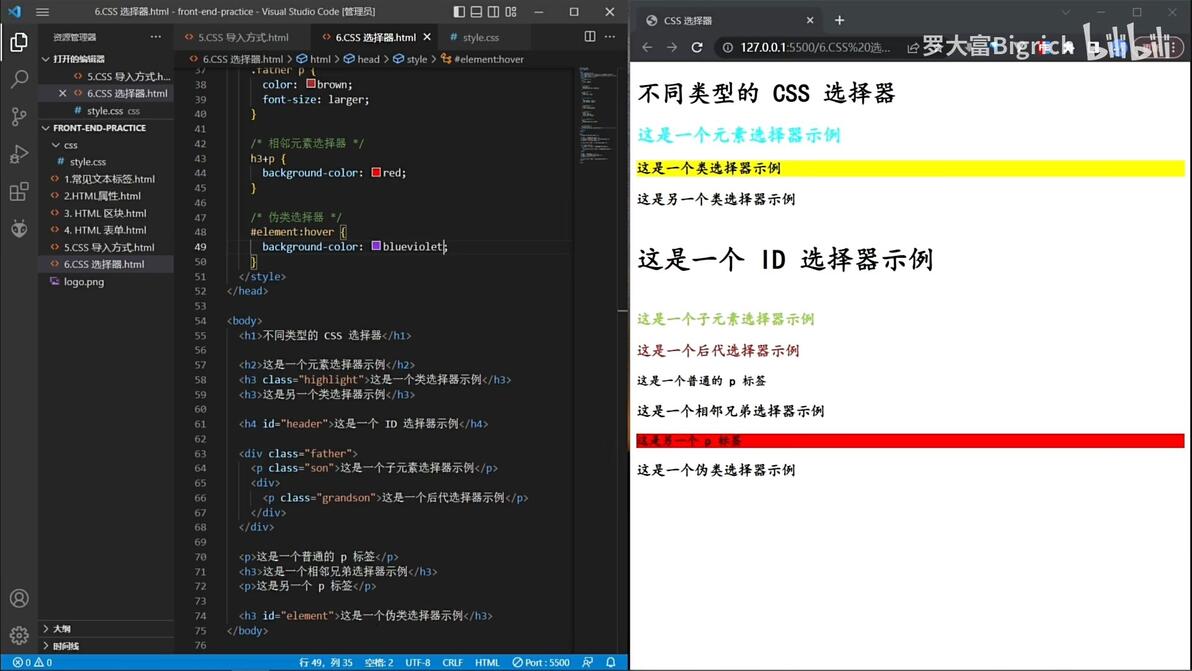1192x671 pixels.
Task: Close 6.CSS 选择器.html in open editors list
Action: [62, 93]
